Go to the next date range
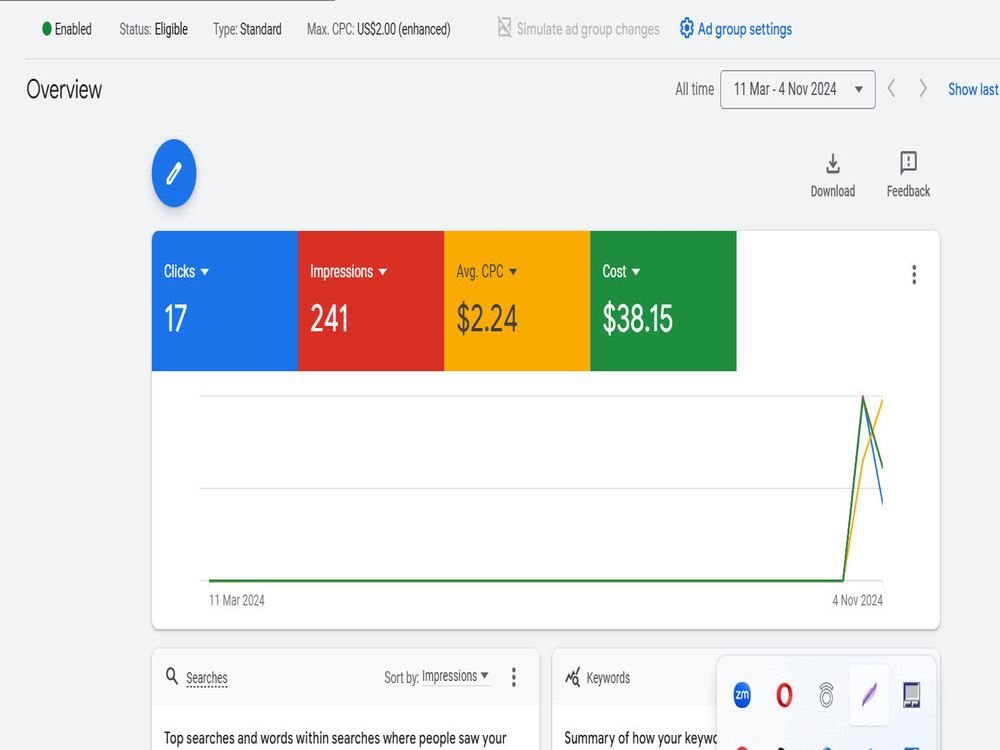The image size is (1000, 750). pos(922,89)
